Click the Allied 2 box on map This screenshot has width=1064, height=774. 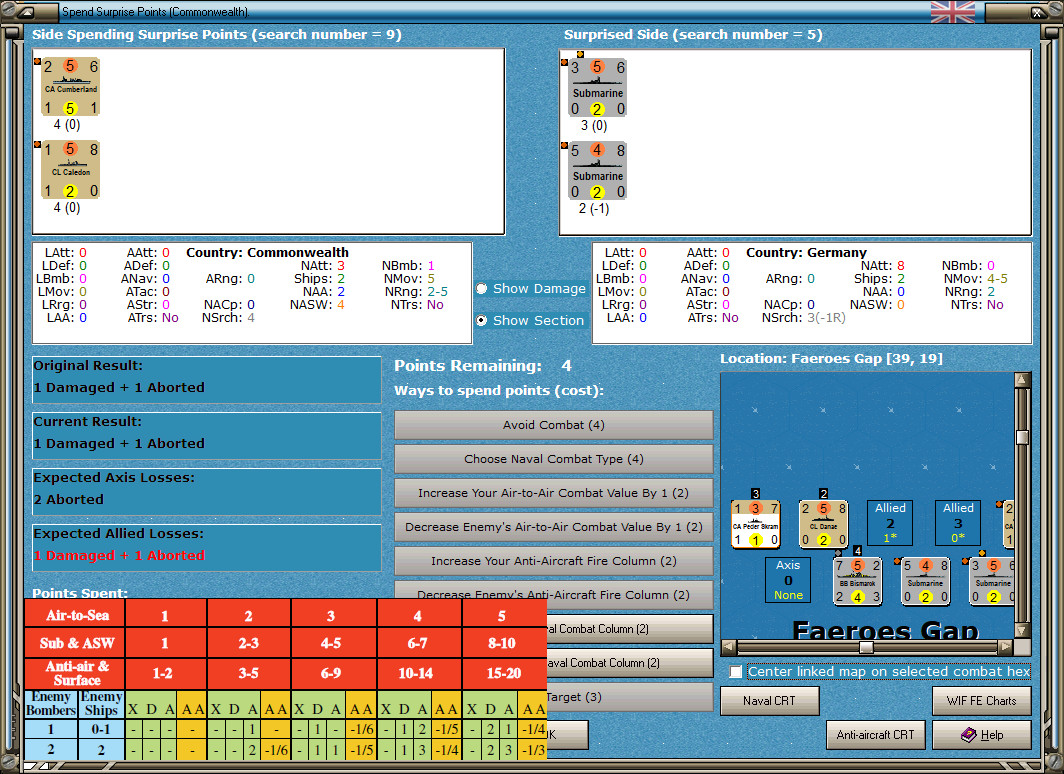(x=890, y=523)
